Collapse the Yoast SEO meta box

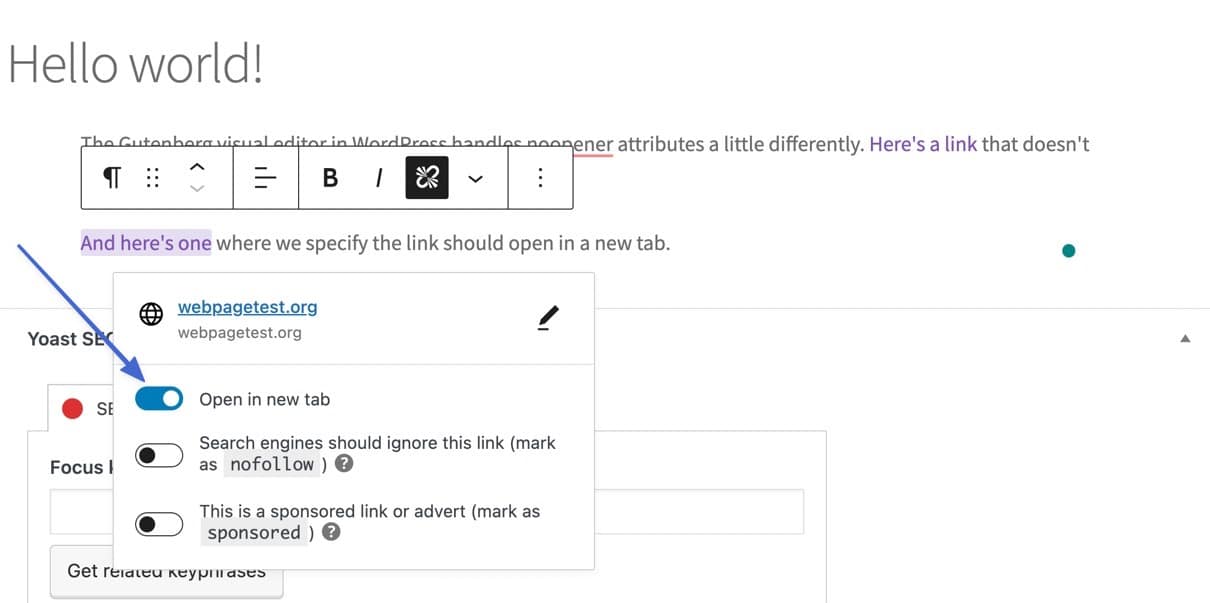1185,340
